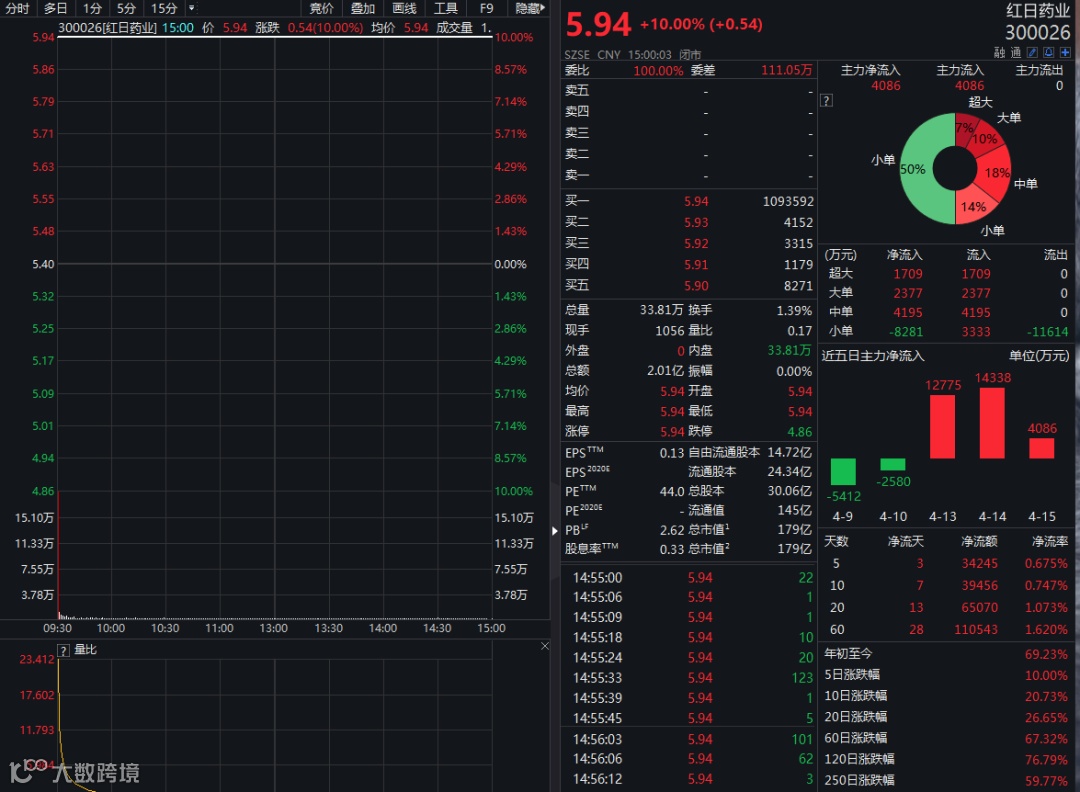Image resolution: width=1080 pixels, height=792 pixels.
Task: Click the 委比 value 100.00%
Action: coord(658,71)
